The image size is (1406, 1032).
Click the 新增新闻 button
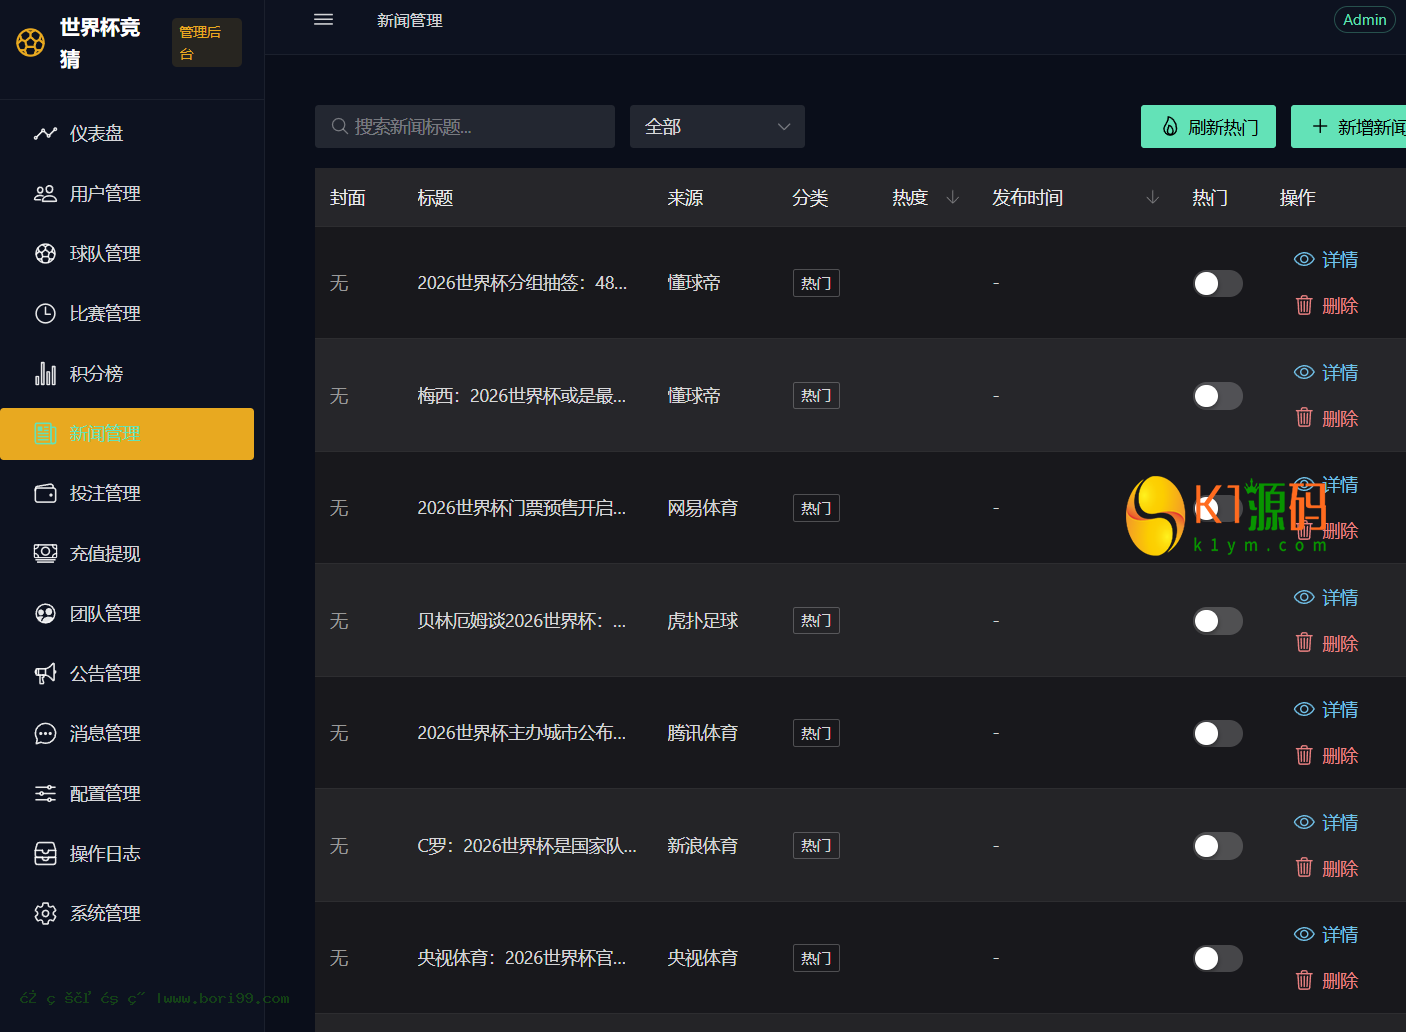(x=1350, y=126)
